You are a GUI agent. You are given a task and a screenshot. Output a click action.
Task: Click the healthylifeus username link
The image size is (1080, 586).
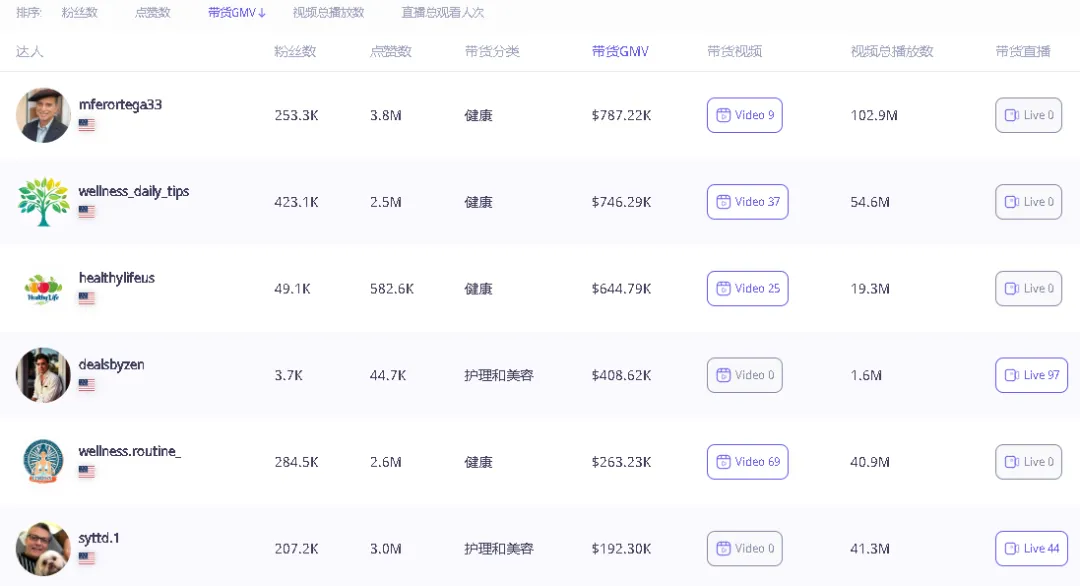click(117, 278)
